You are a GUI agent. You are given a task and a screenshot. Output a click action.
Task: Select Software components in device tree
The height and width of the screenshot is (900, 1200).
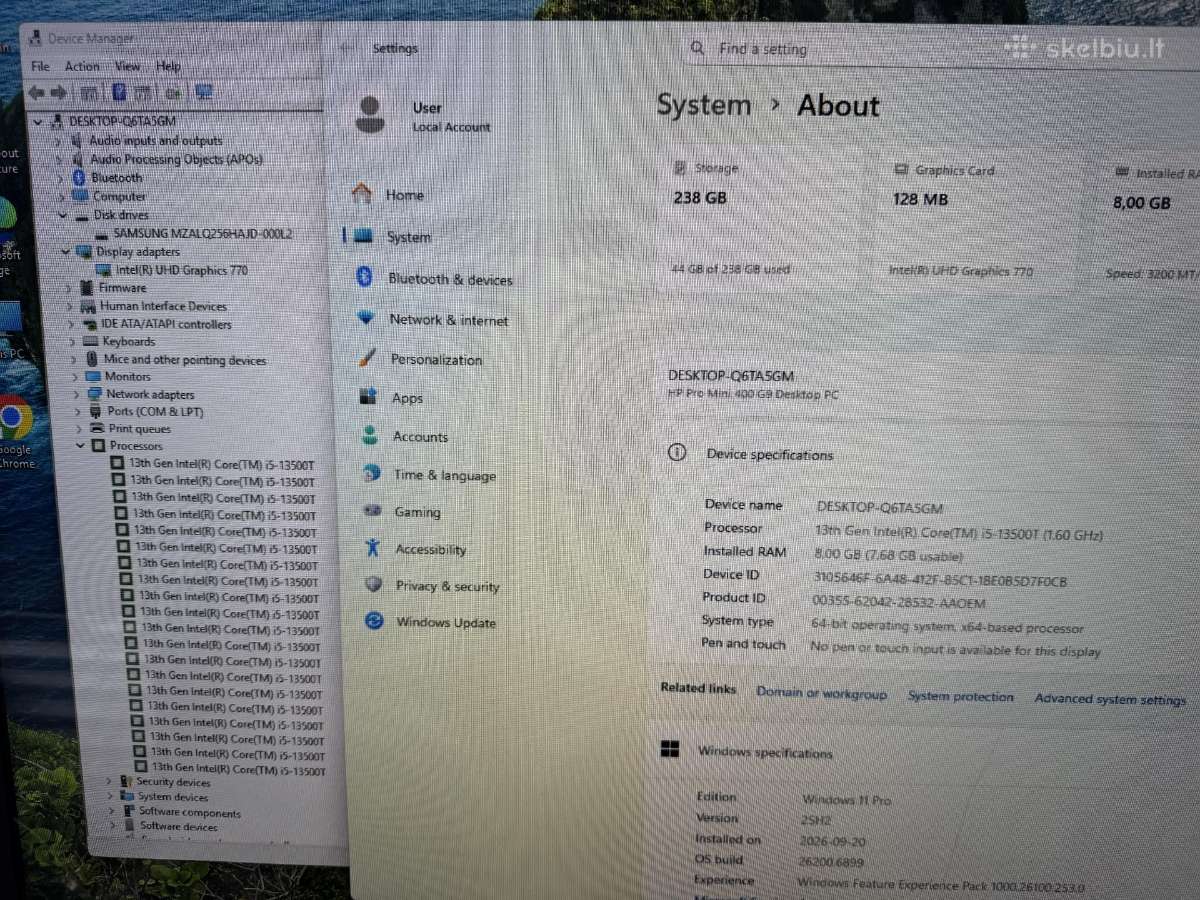tap(189, 813)
